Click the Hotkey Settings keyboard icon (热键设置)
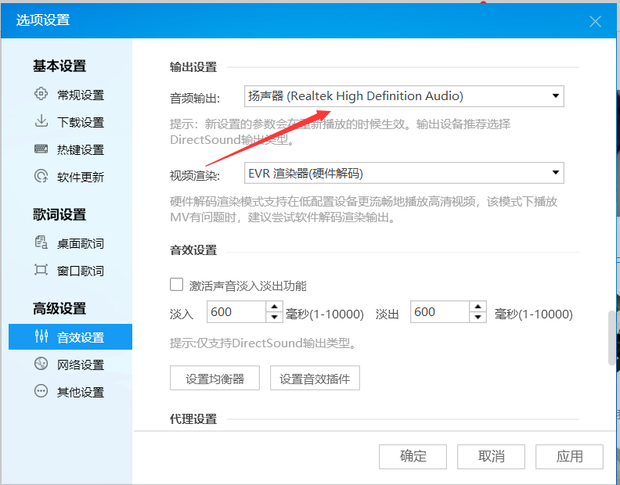Viewport: 620px width, 485px height. (41, 150)
